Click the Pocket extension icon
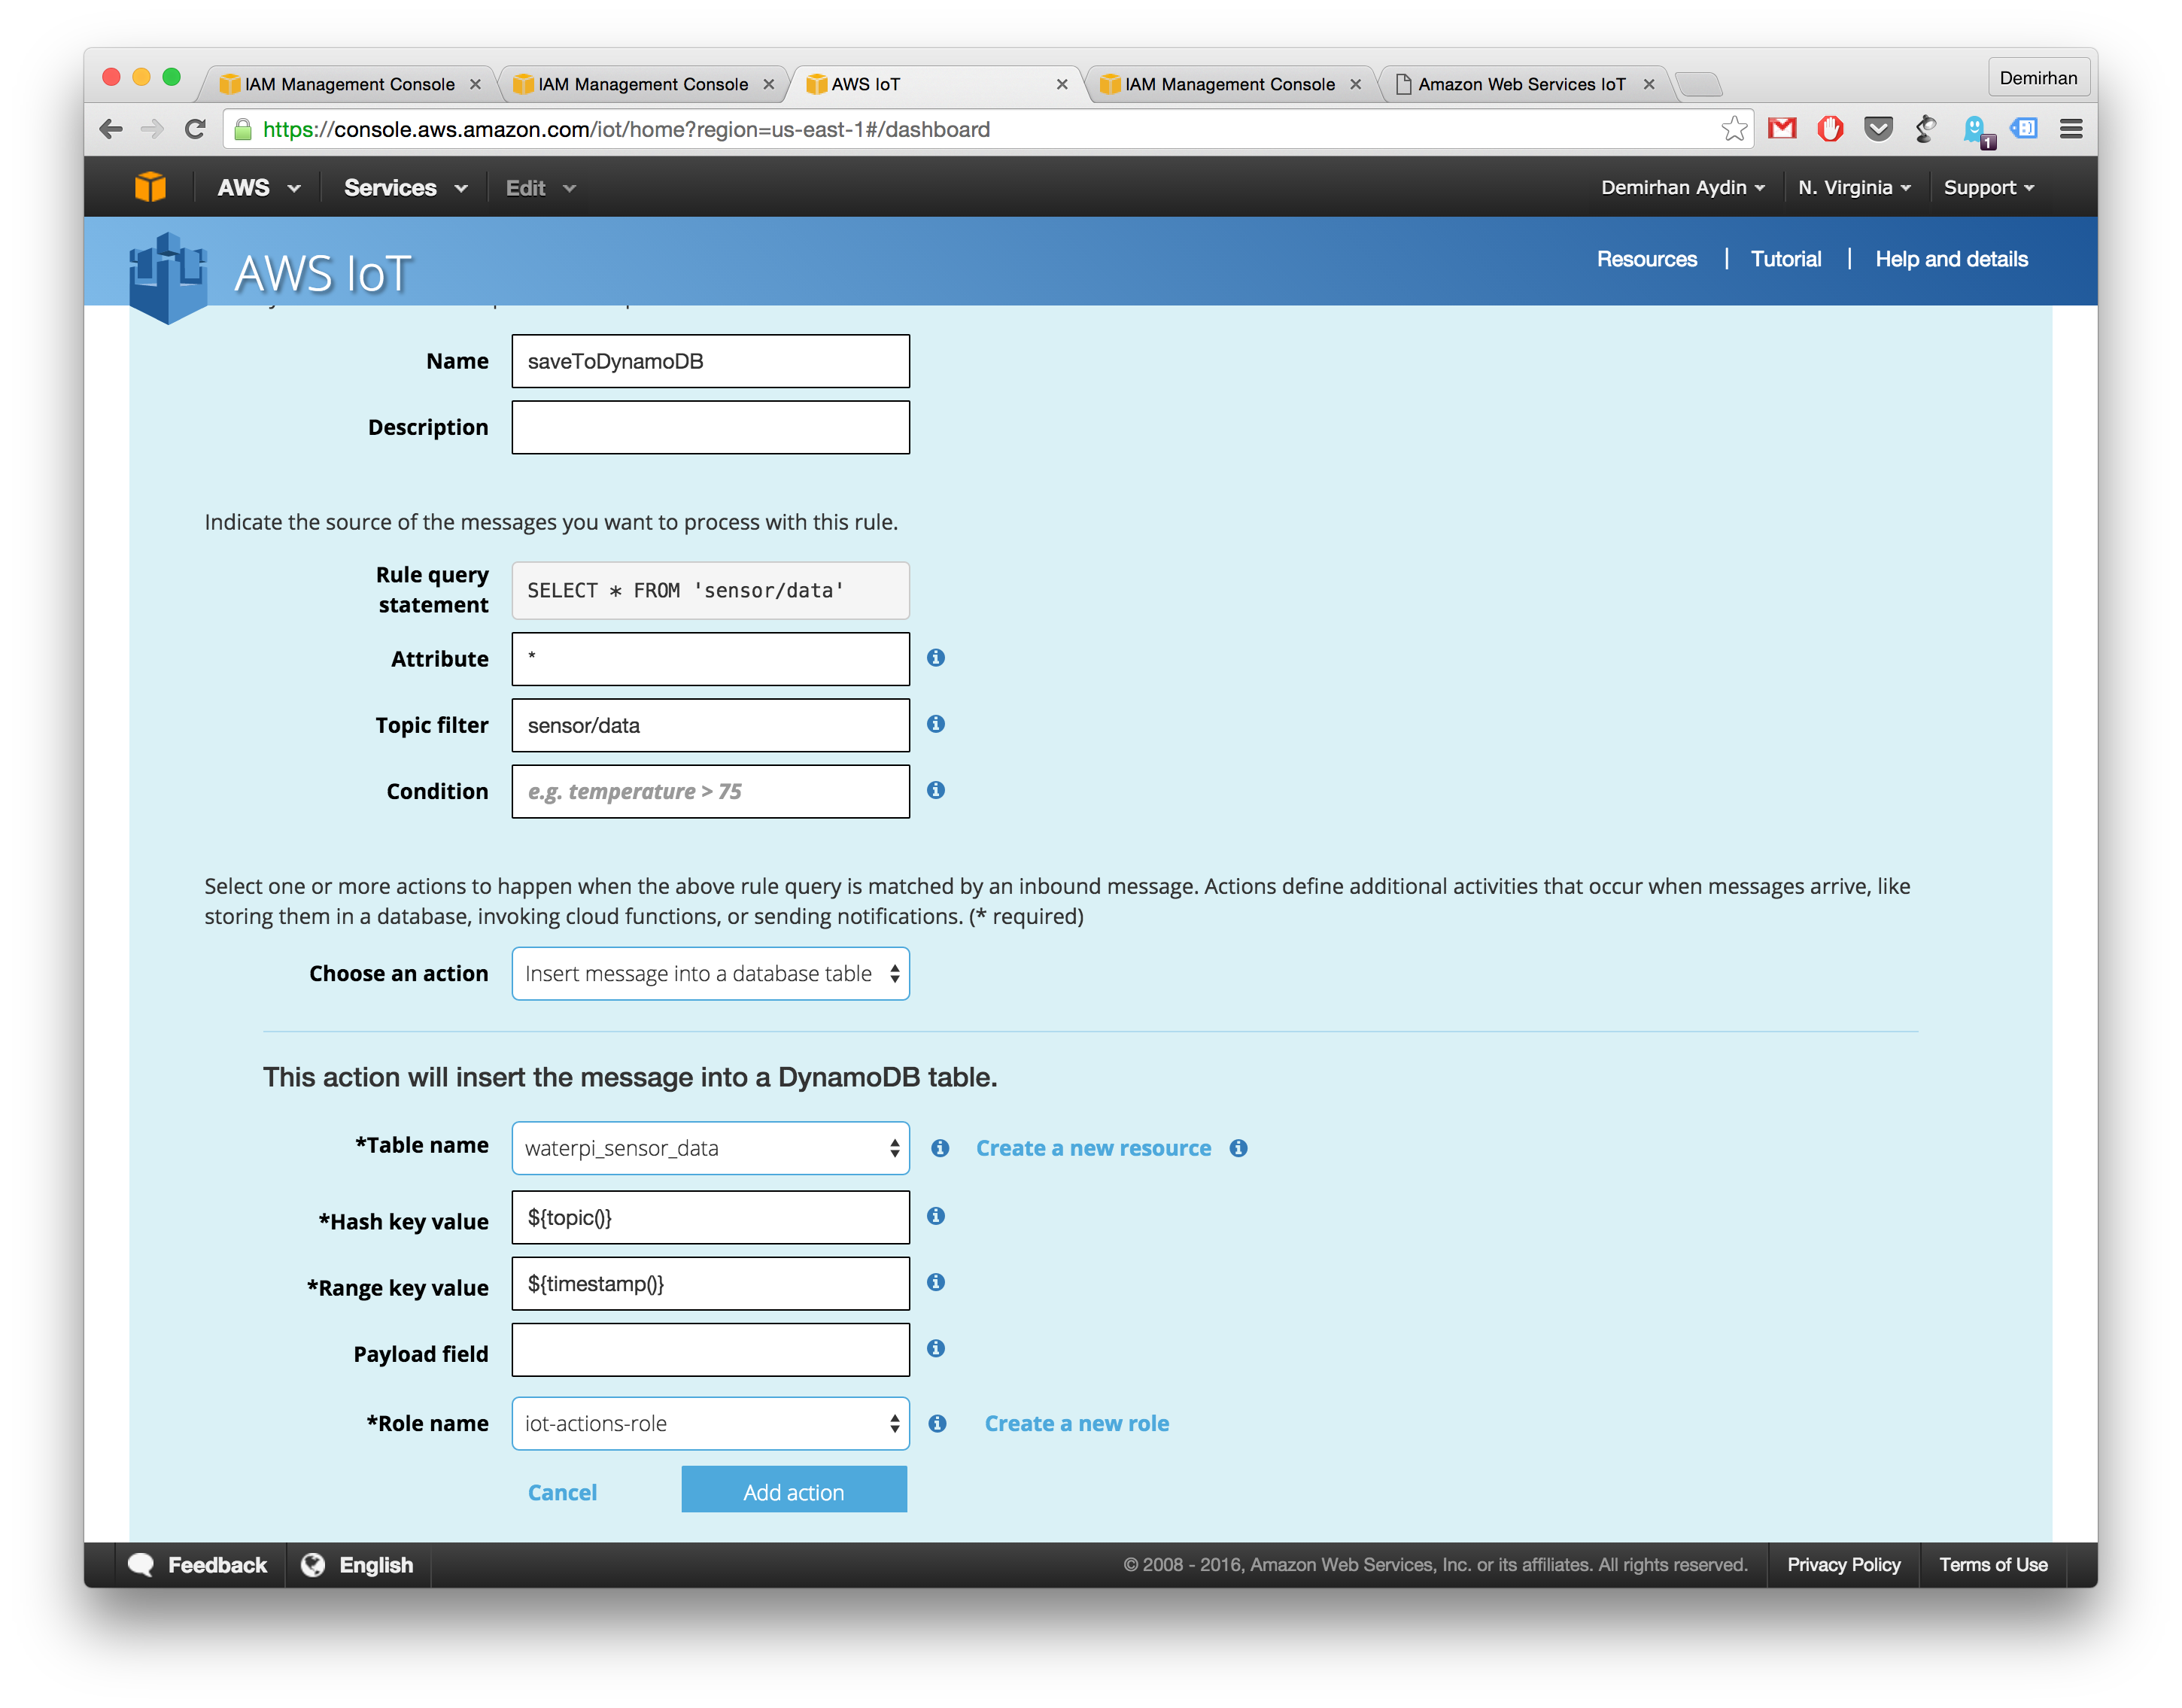Screen dimensions: 2182x1708 (1878, 129)
